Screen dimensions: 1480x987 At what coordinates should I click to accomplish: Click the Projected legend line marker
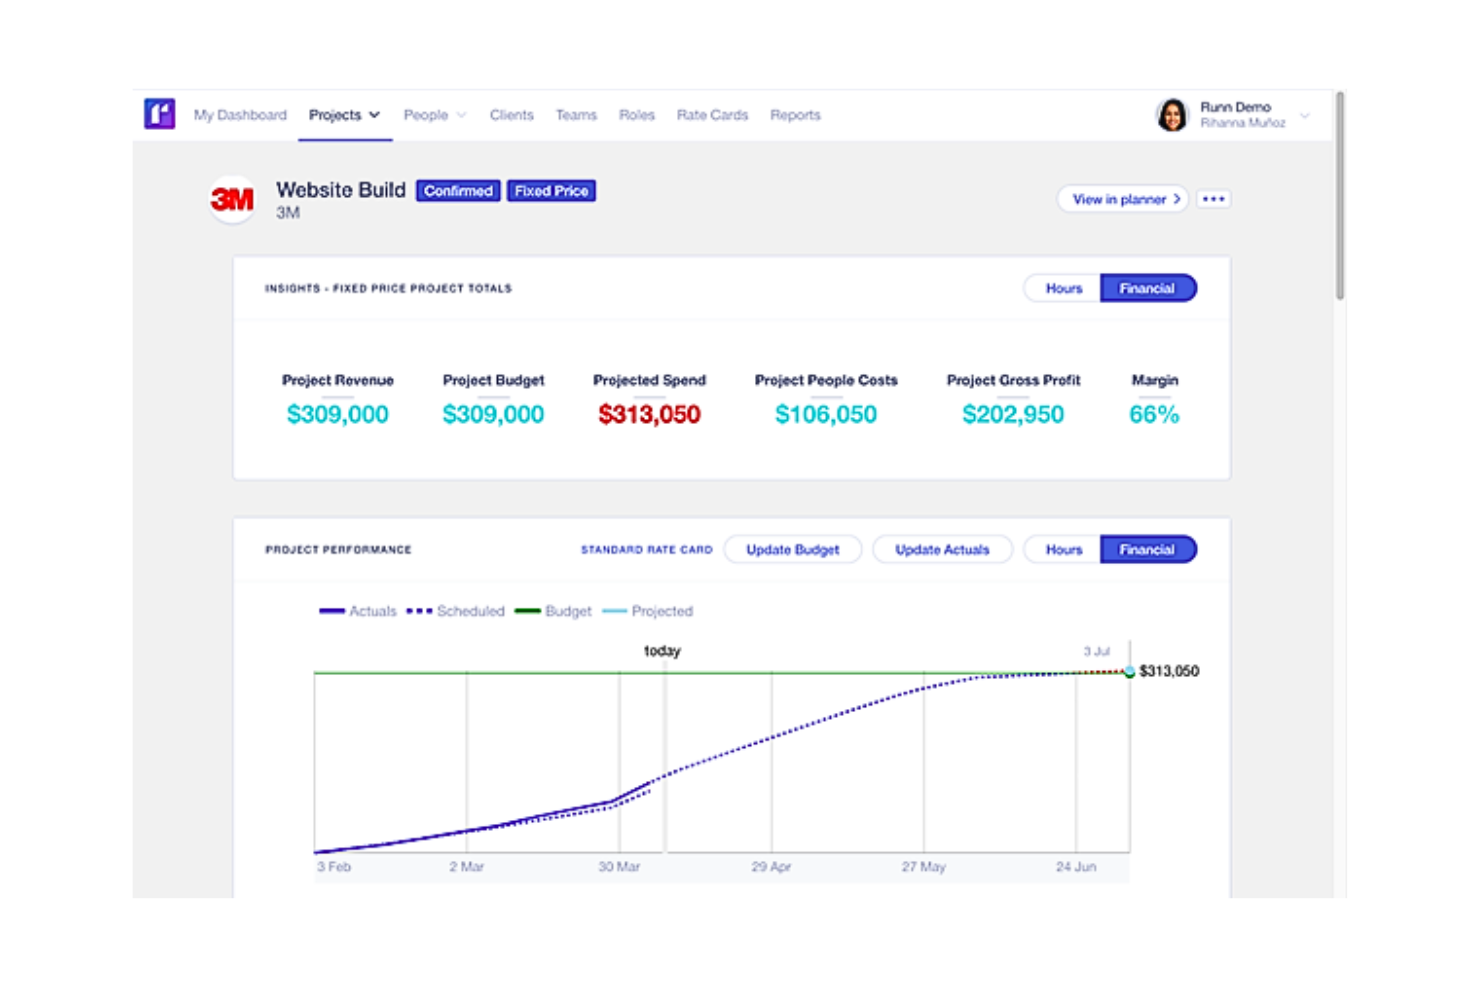tap(614, 611)
